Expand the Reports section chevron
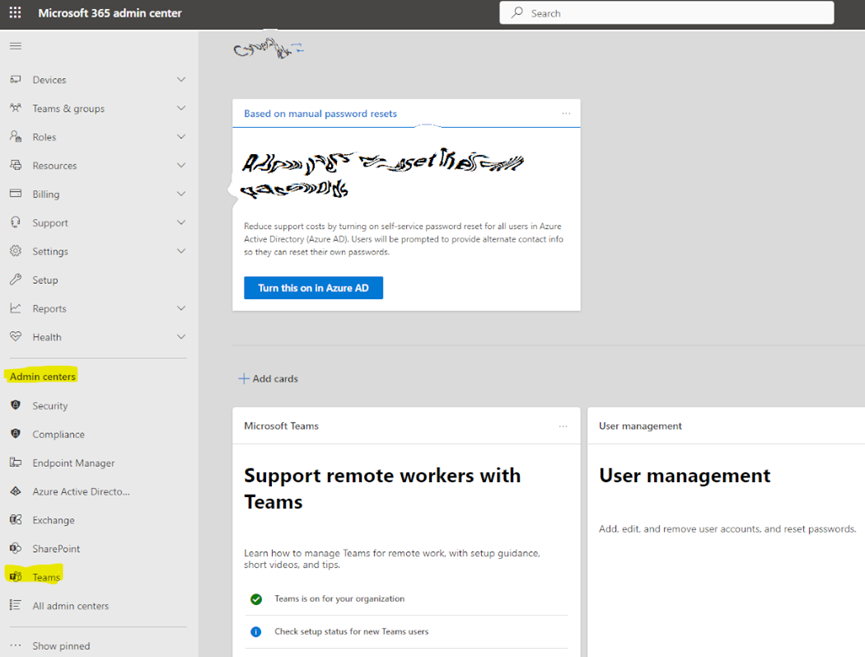This screenshot has width=865, height=657. 181,309
